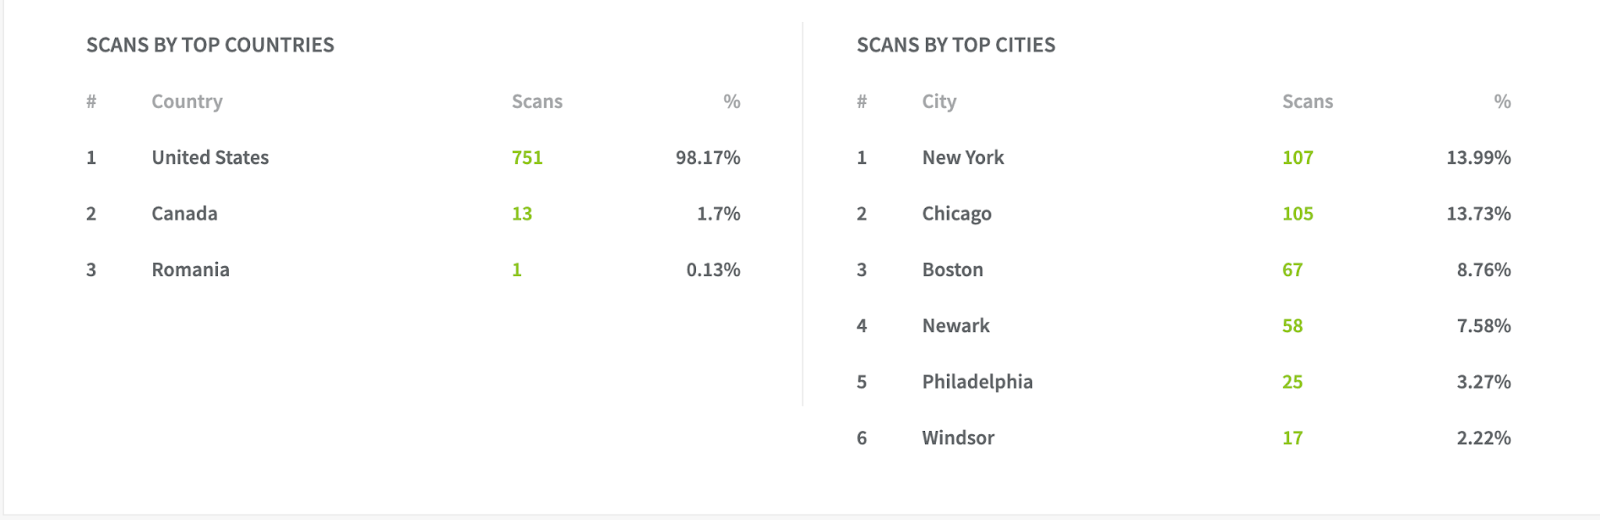Click the 13 scans value for Canada

pyautogui.click(x=522, y=213)
